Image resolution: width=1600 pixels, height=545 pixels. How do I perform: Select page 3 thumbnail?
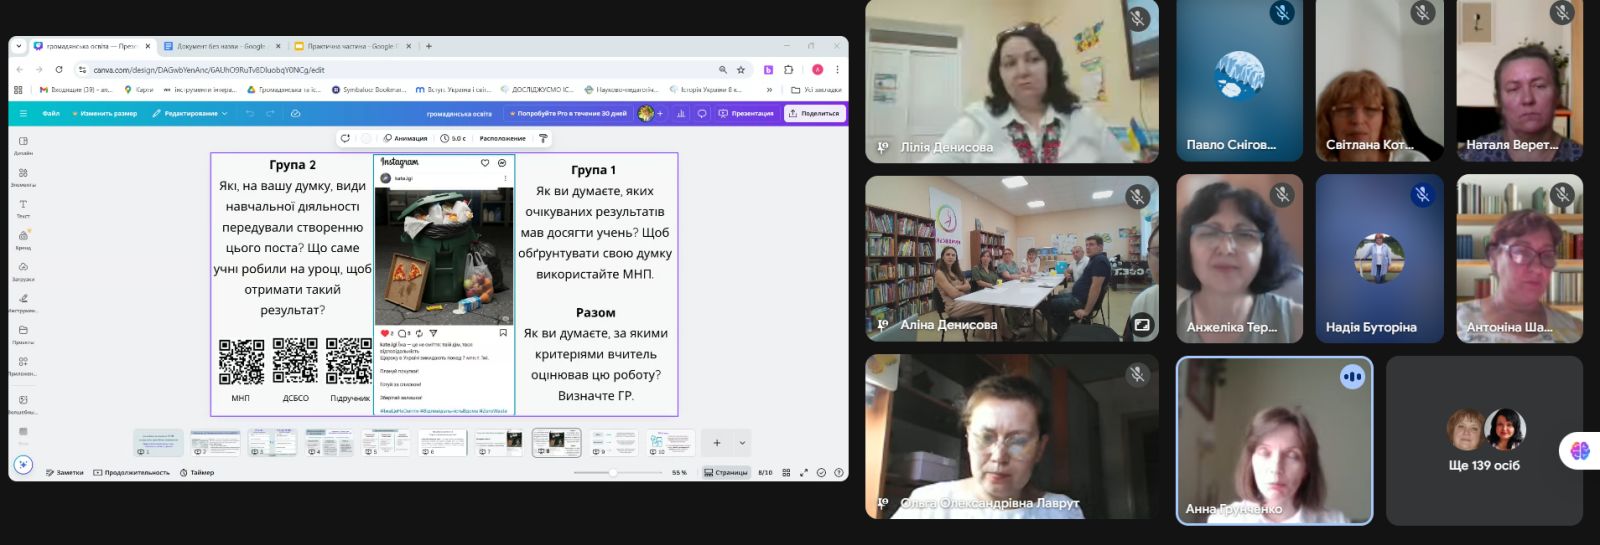(272, 442)
